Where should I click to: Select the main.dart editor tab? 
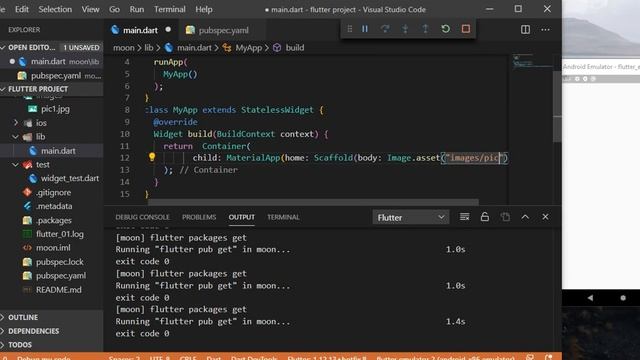point(141,30)
